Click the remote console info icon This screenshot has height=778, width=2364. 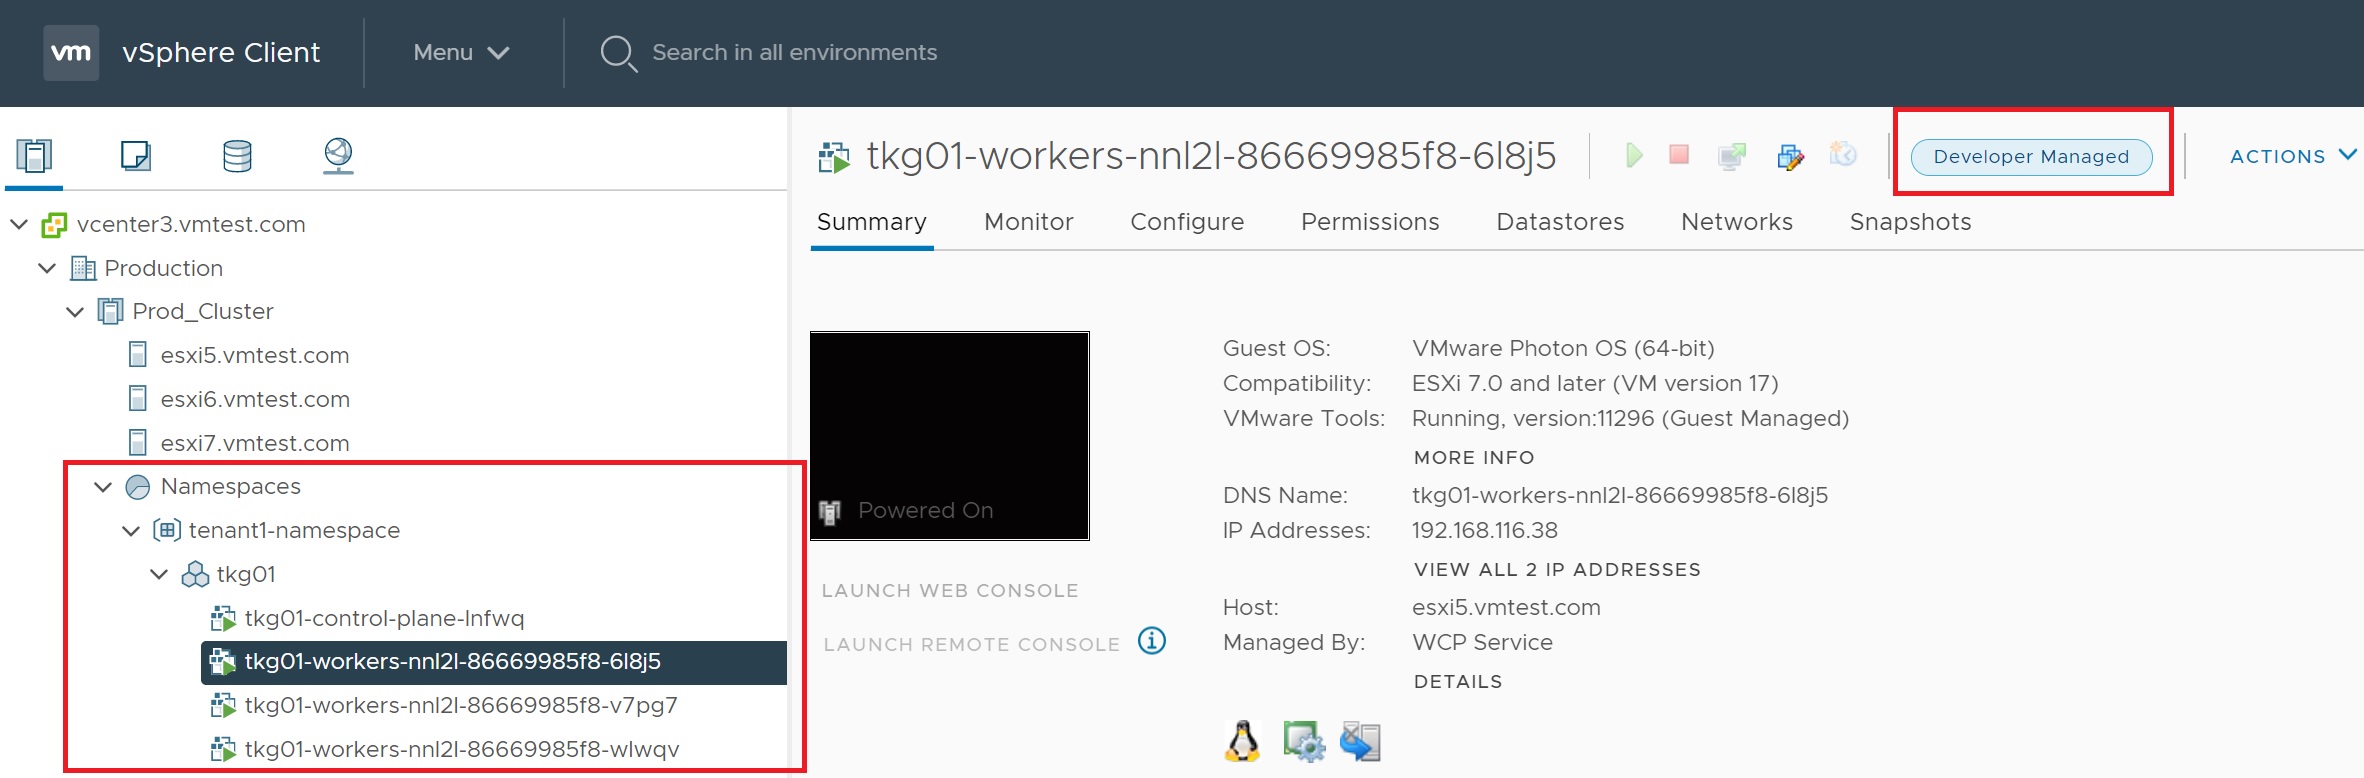(1152, 641)
